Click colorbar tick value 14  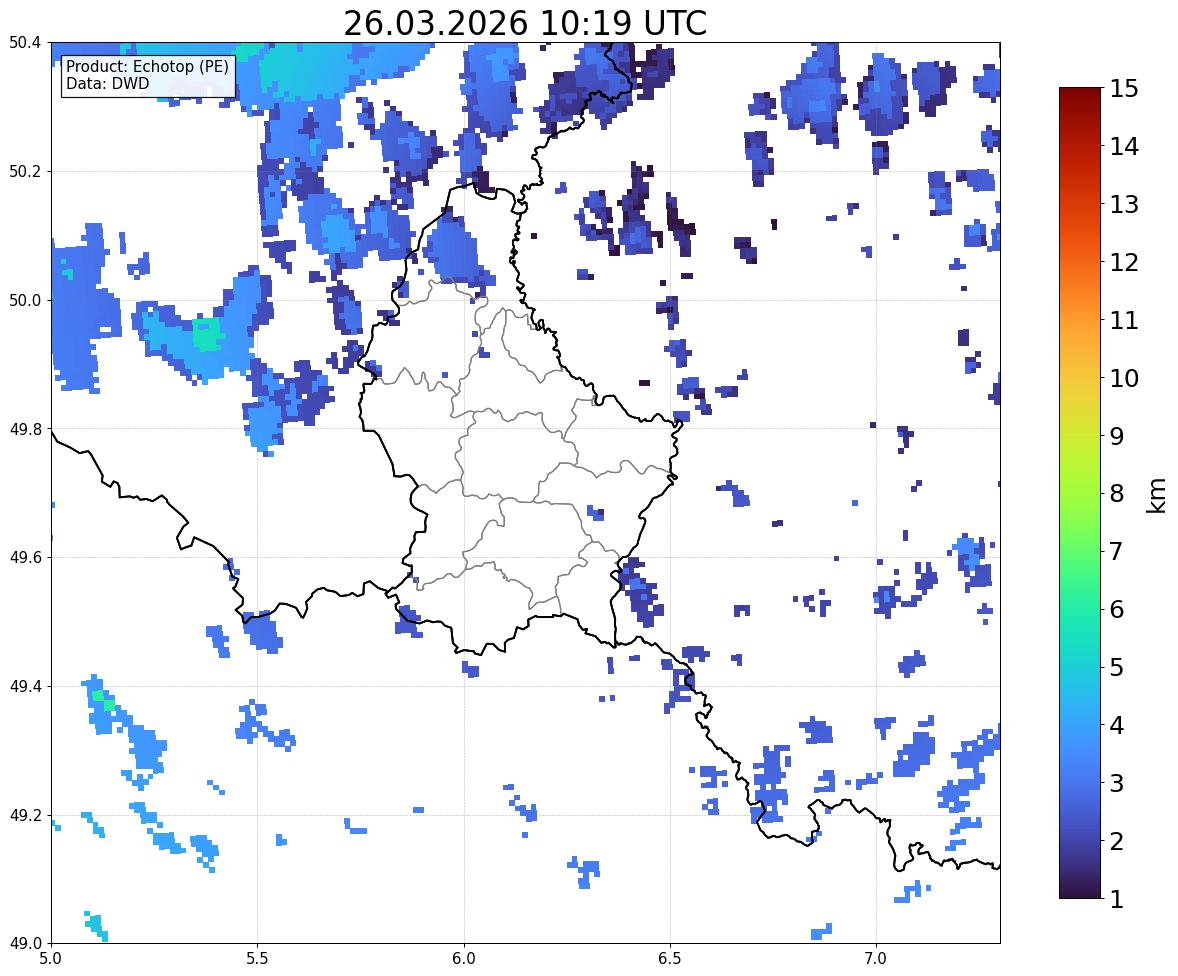(1124, 147)
